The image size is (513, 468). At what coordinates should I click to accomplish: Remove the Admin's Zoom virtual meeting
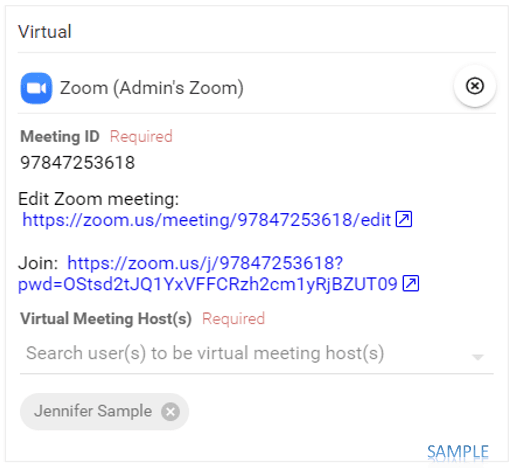pyautogui.click(x=475, y=86)
